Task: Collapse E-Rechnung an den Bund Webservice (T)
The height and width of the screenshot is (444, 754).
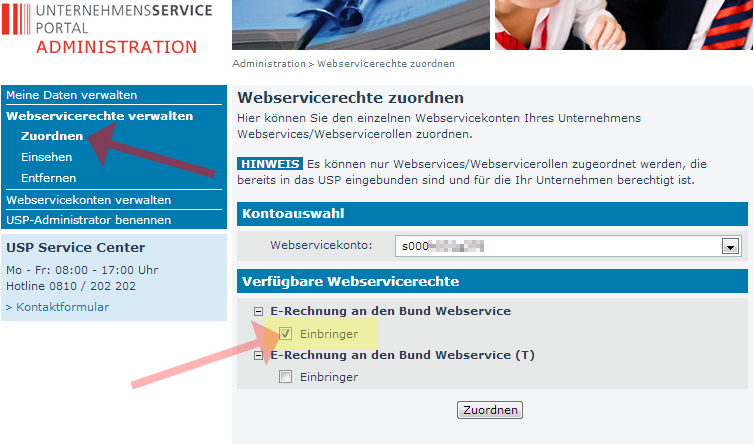Action: pos(259,355)
